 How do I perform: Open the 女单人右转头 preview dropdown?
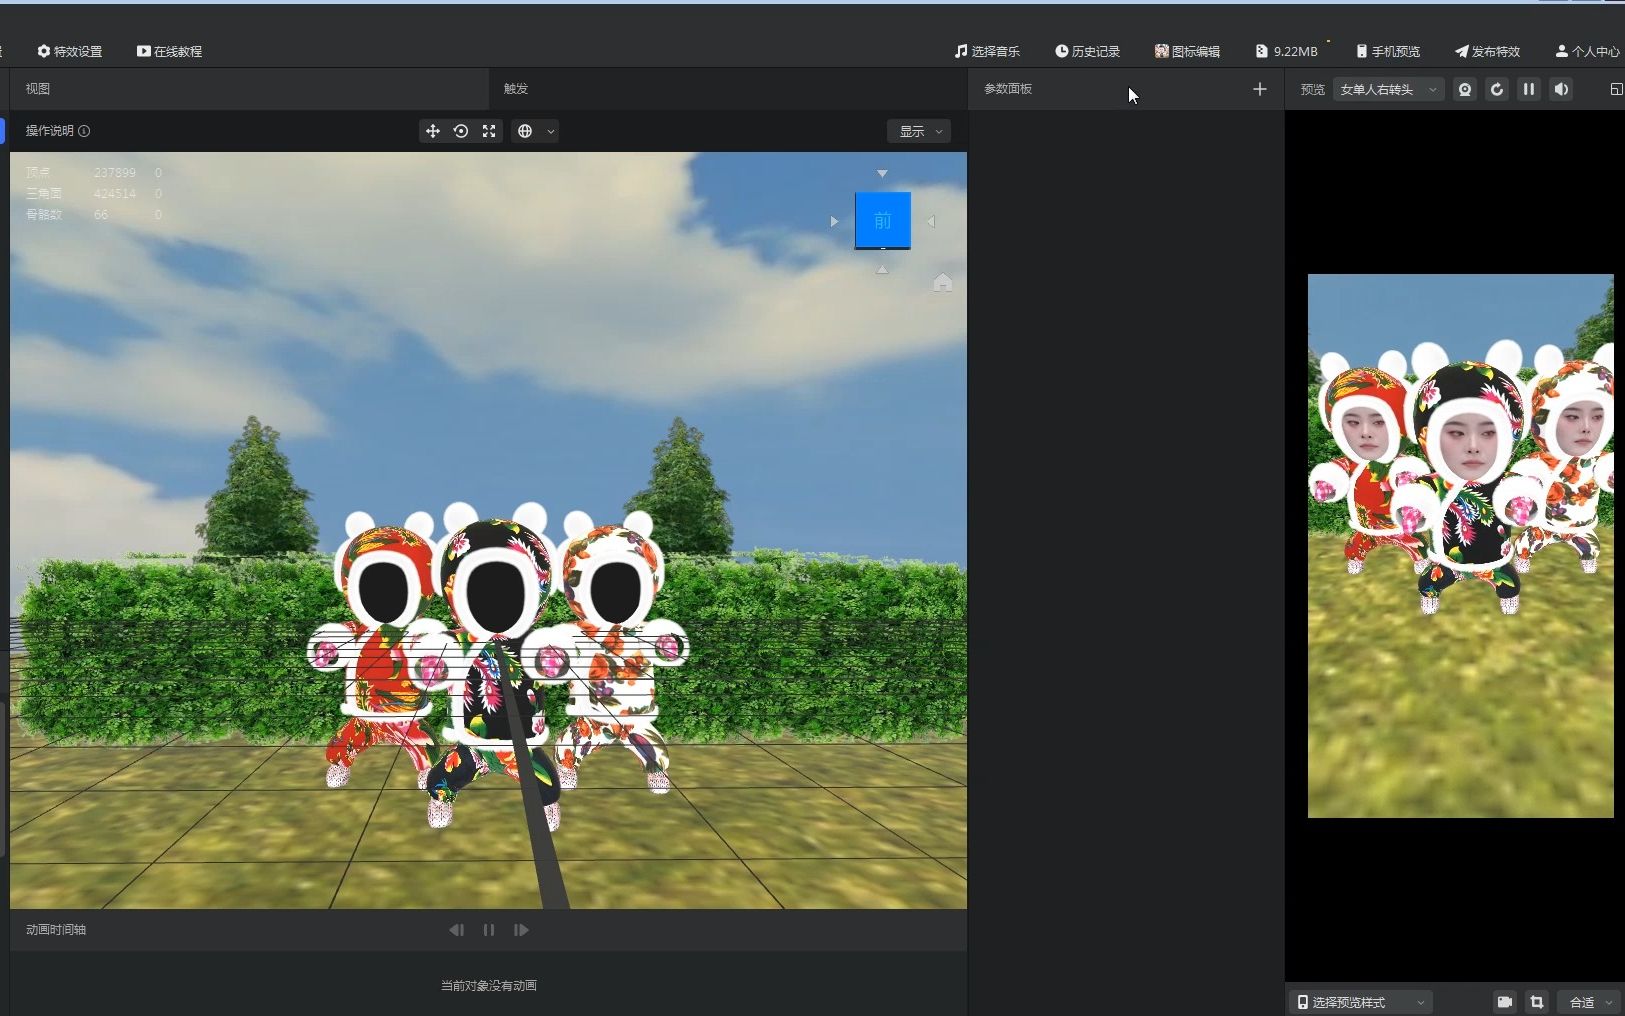pyautogui.click(x=1388, y=89)
